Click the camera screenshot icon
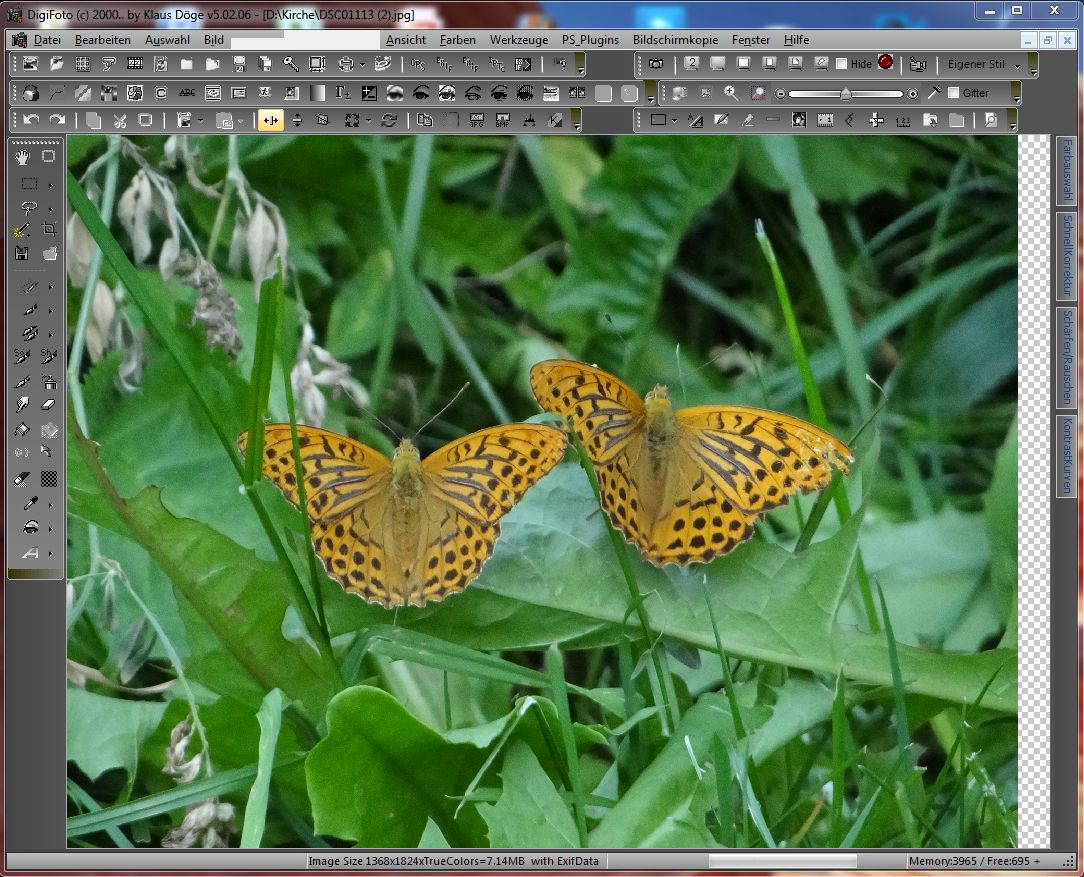The height and width of the screenshot is (877, 1084). point(655,64)
